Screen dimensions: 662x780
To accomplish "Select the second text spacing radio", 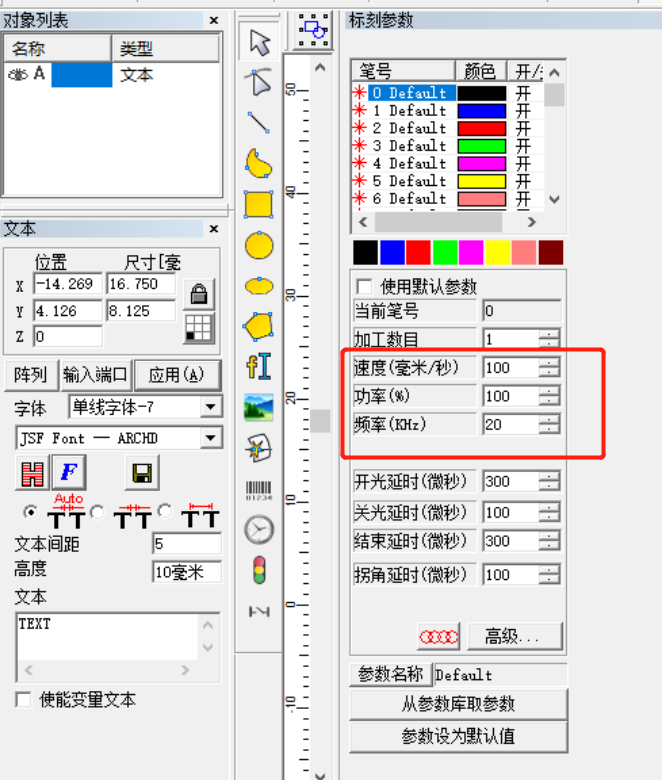I will click(97, 512).
